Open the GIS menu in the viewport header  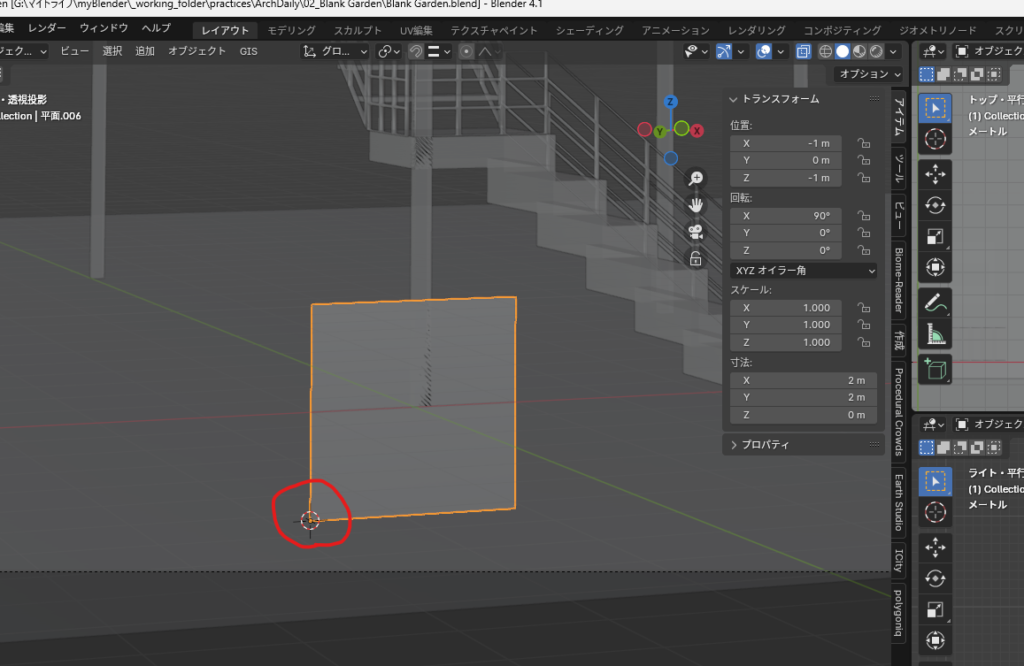248,51
